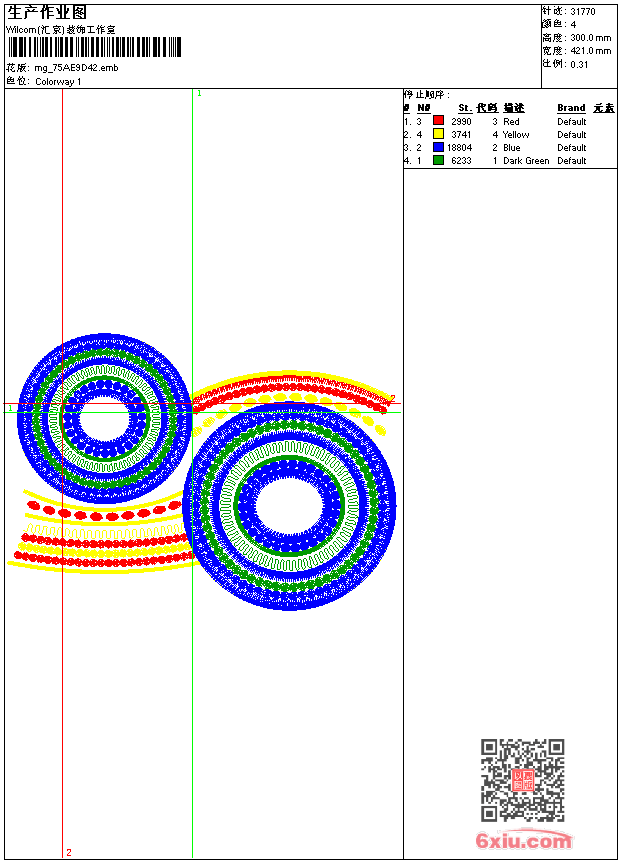
Task: Click the "元素" column header
Action: (604, 108)
